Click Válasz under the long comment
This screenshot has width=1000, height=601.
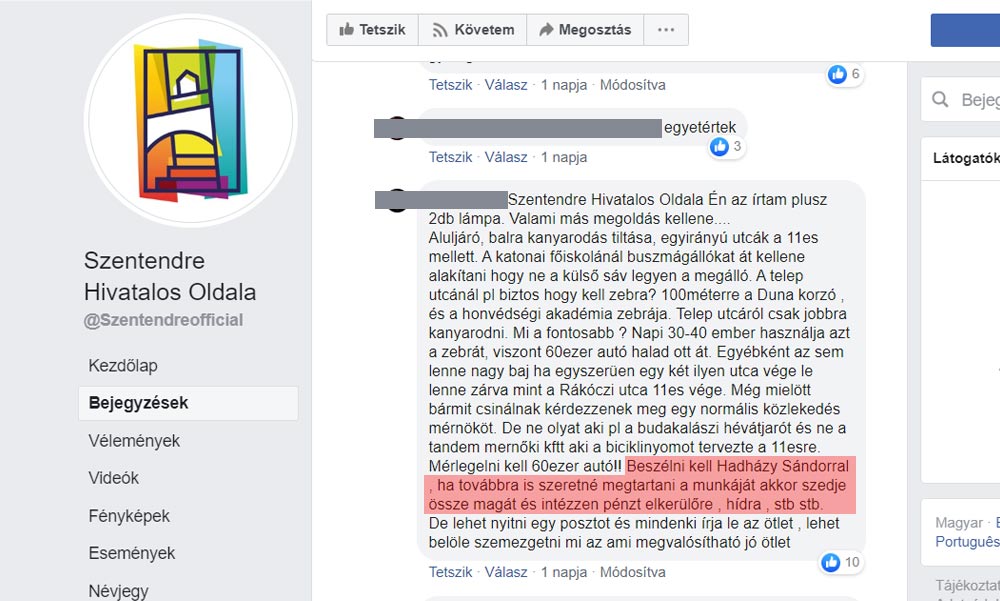[506, 572]
